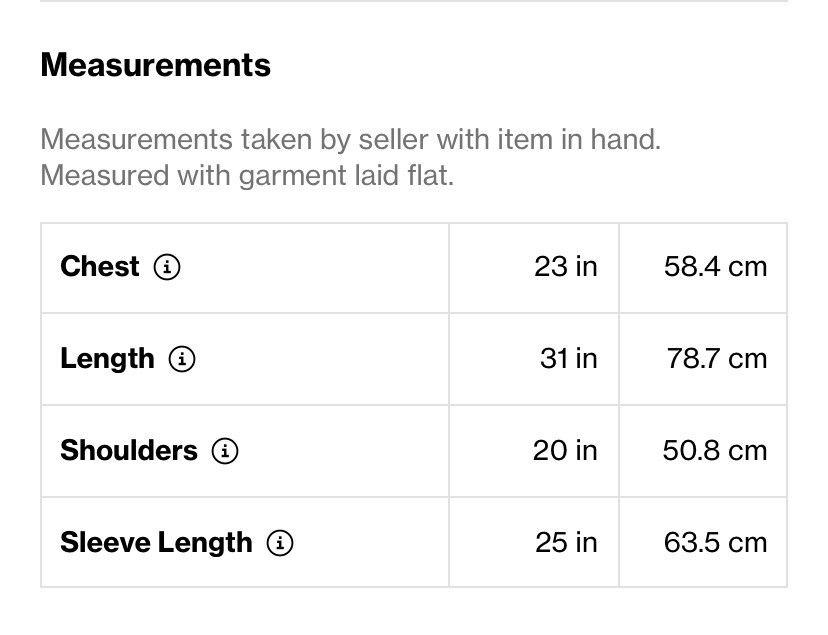Click the 23 in chest value
This screenshot has height=635, width=828.
pyautogui.click(x=566, y=267)
